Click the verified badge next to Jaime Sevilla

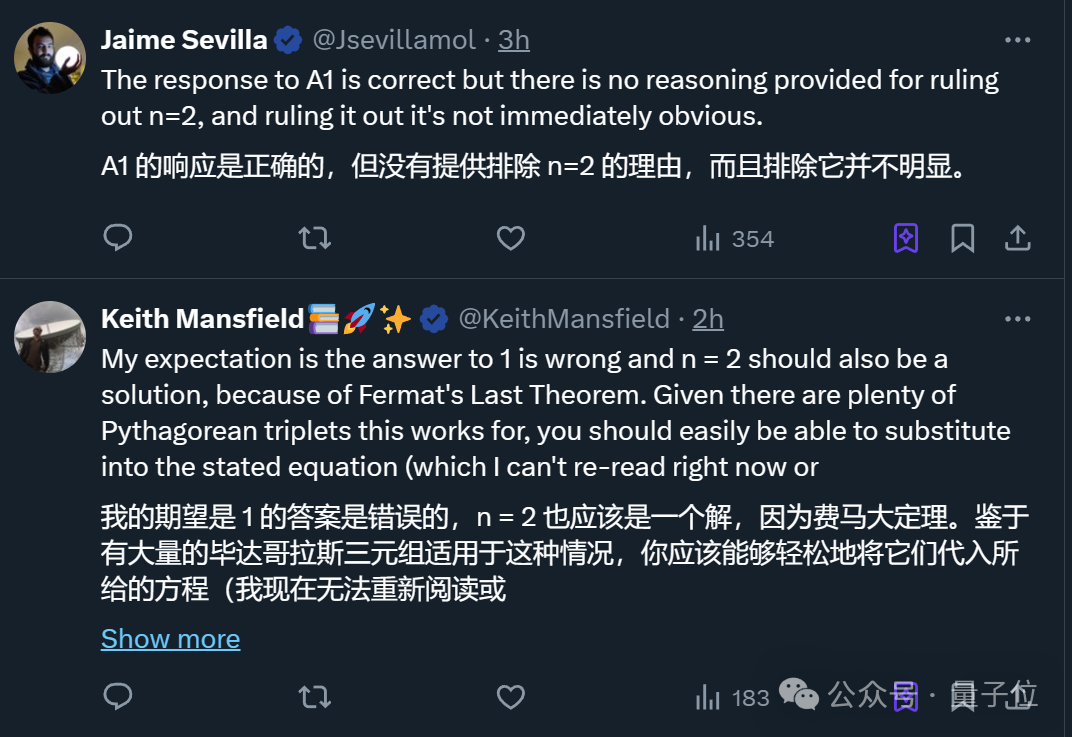(x=287, y=39)
